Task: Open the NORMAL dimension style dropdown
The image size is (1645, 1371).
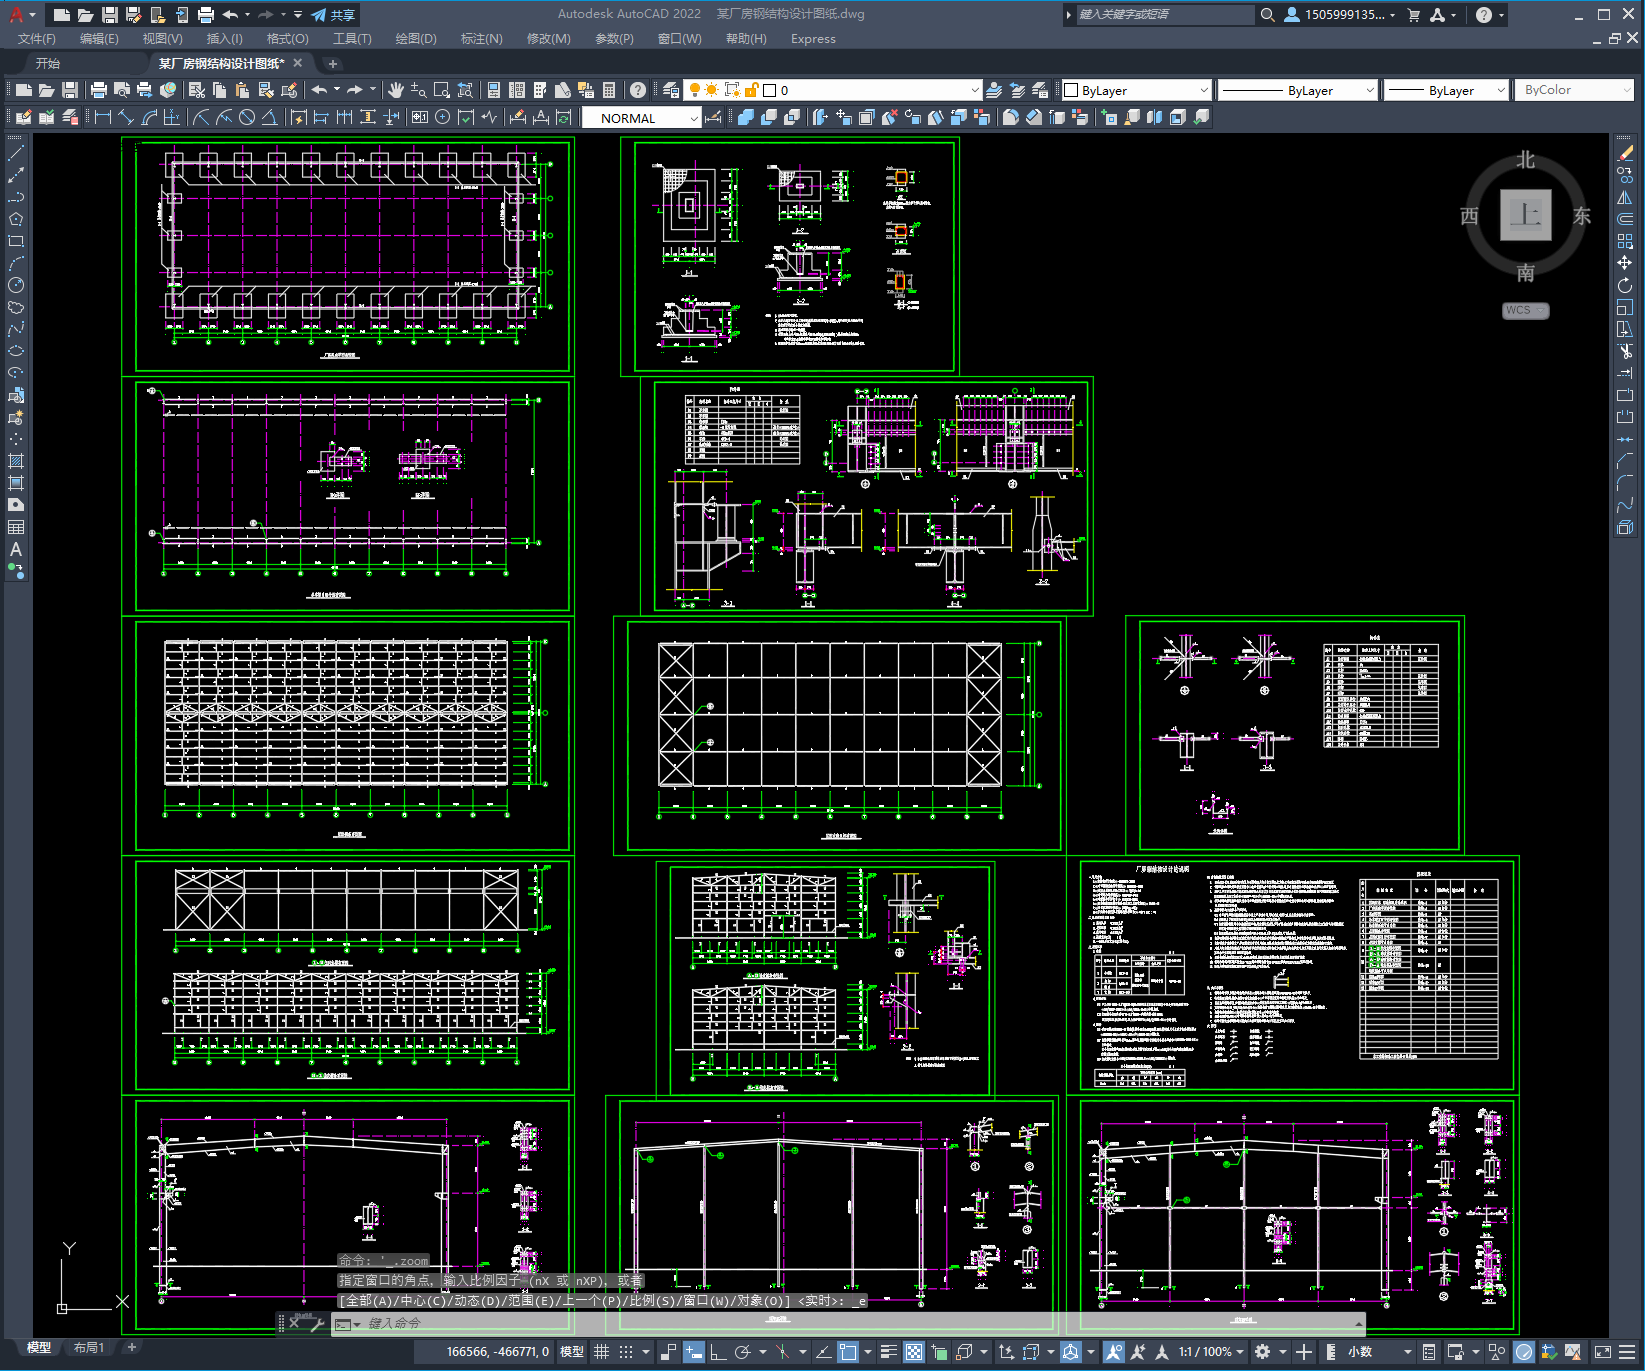Action: click(642, 118)
